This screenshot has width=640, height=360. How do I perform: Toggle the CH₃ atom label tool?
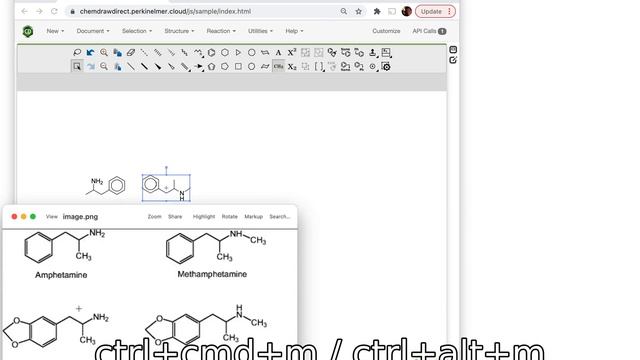(278, 66)
